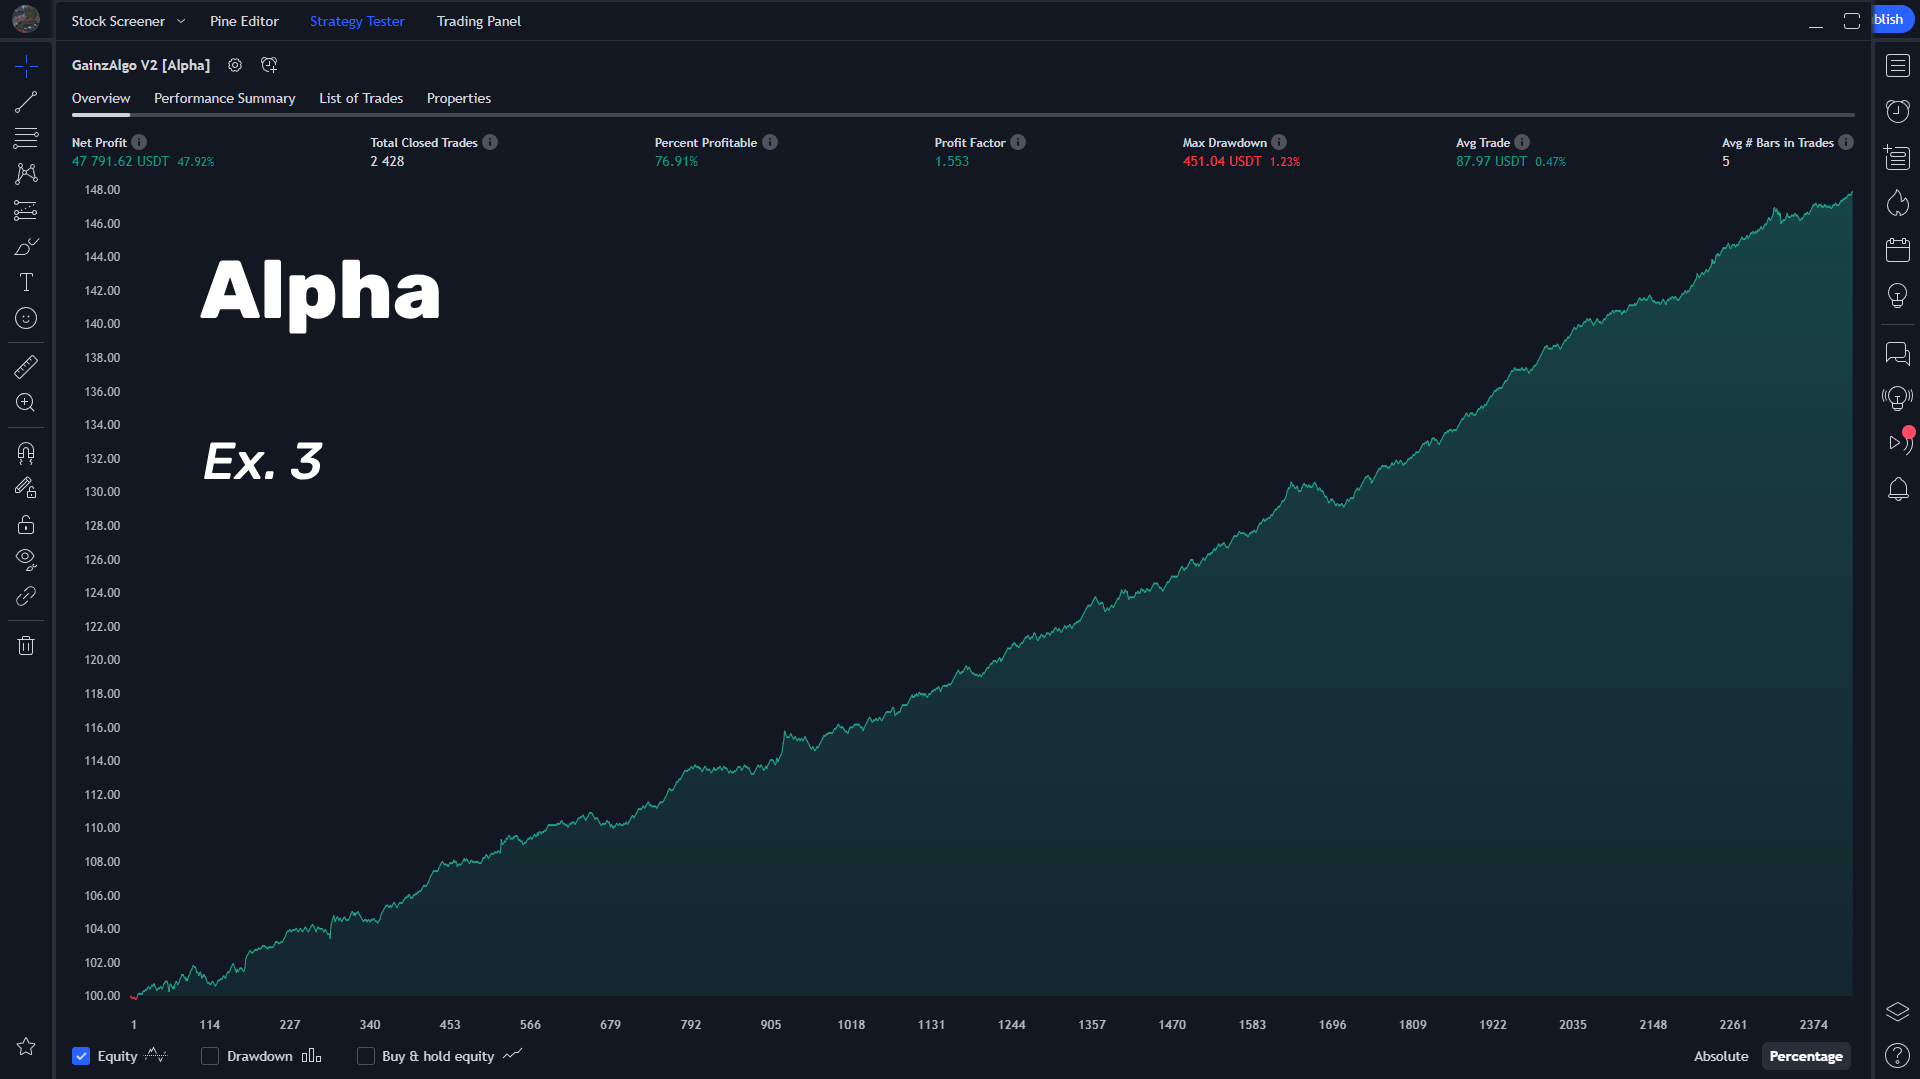Open the Pine Editor panel
The width and height of the screenshot is (1920, 1079).
pyautogui.click(x=244, y=21)
